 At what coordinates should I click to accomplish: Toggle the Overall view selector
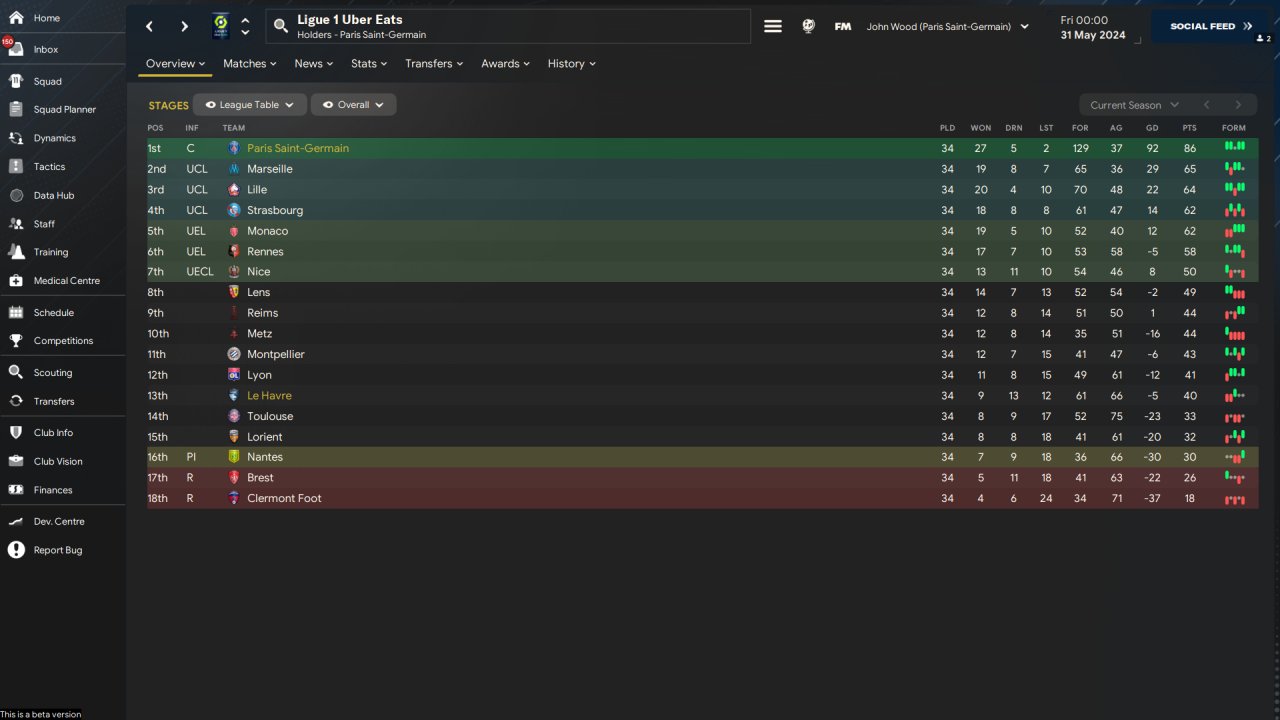tap(353, 105)
